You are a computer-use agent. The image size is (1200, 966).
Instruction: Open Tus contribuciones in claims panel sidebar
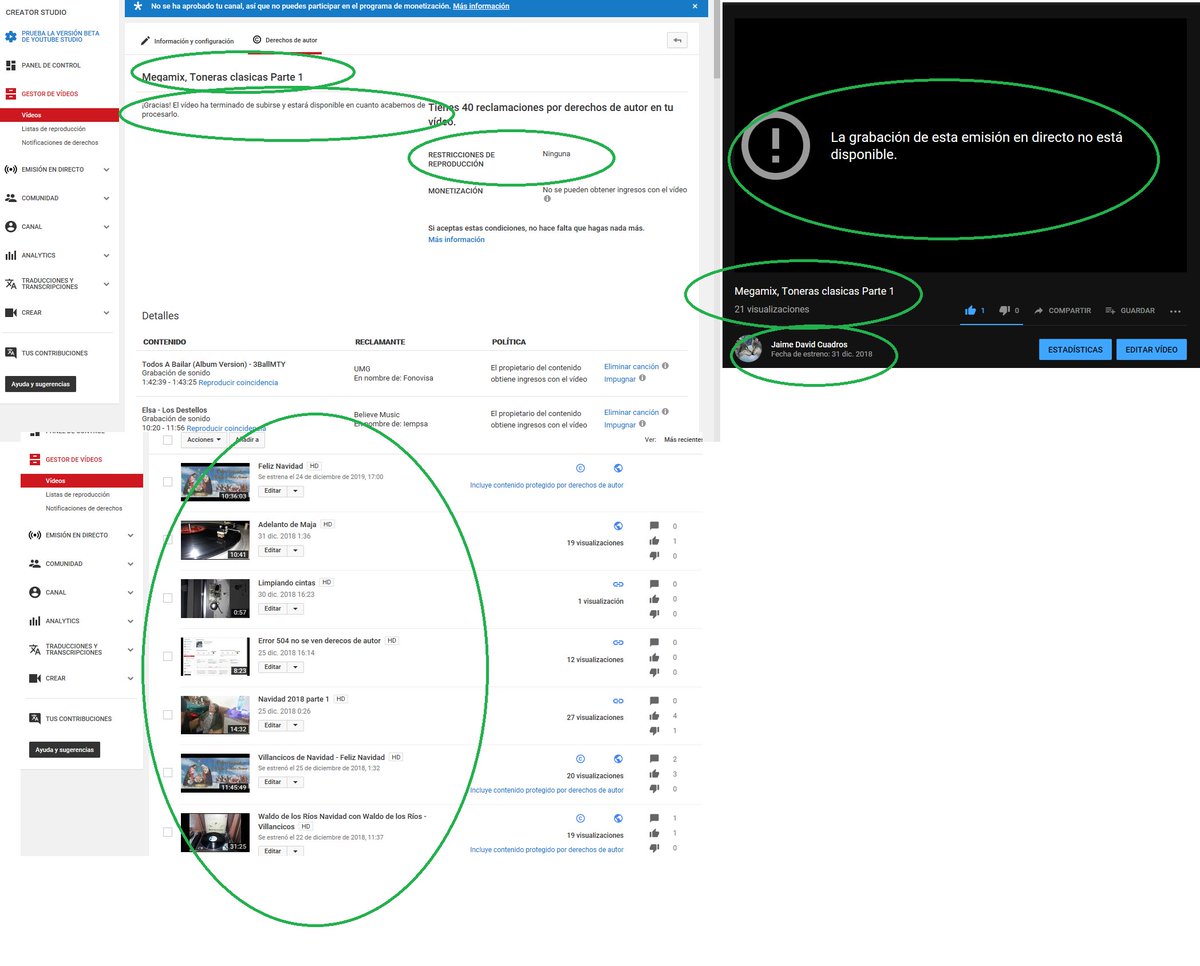tap(47, 353)
